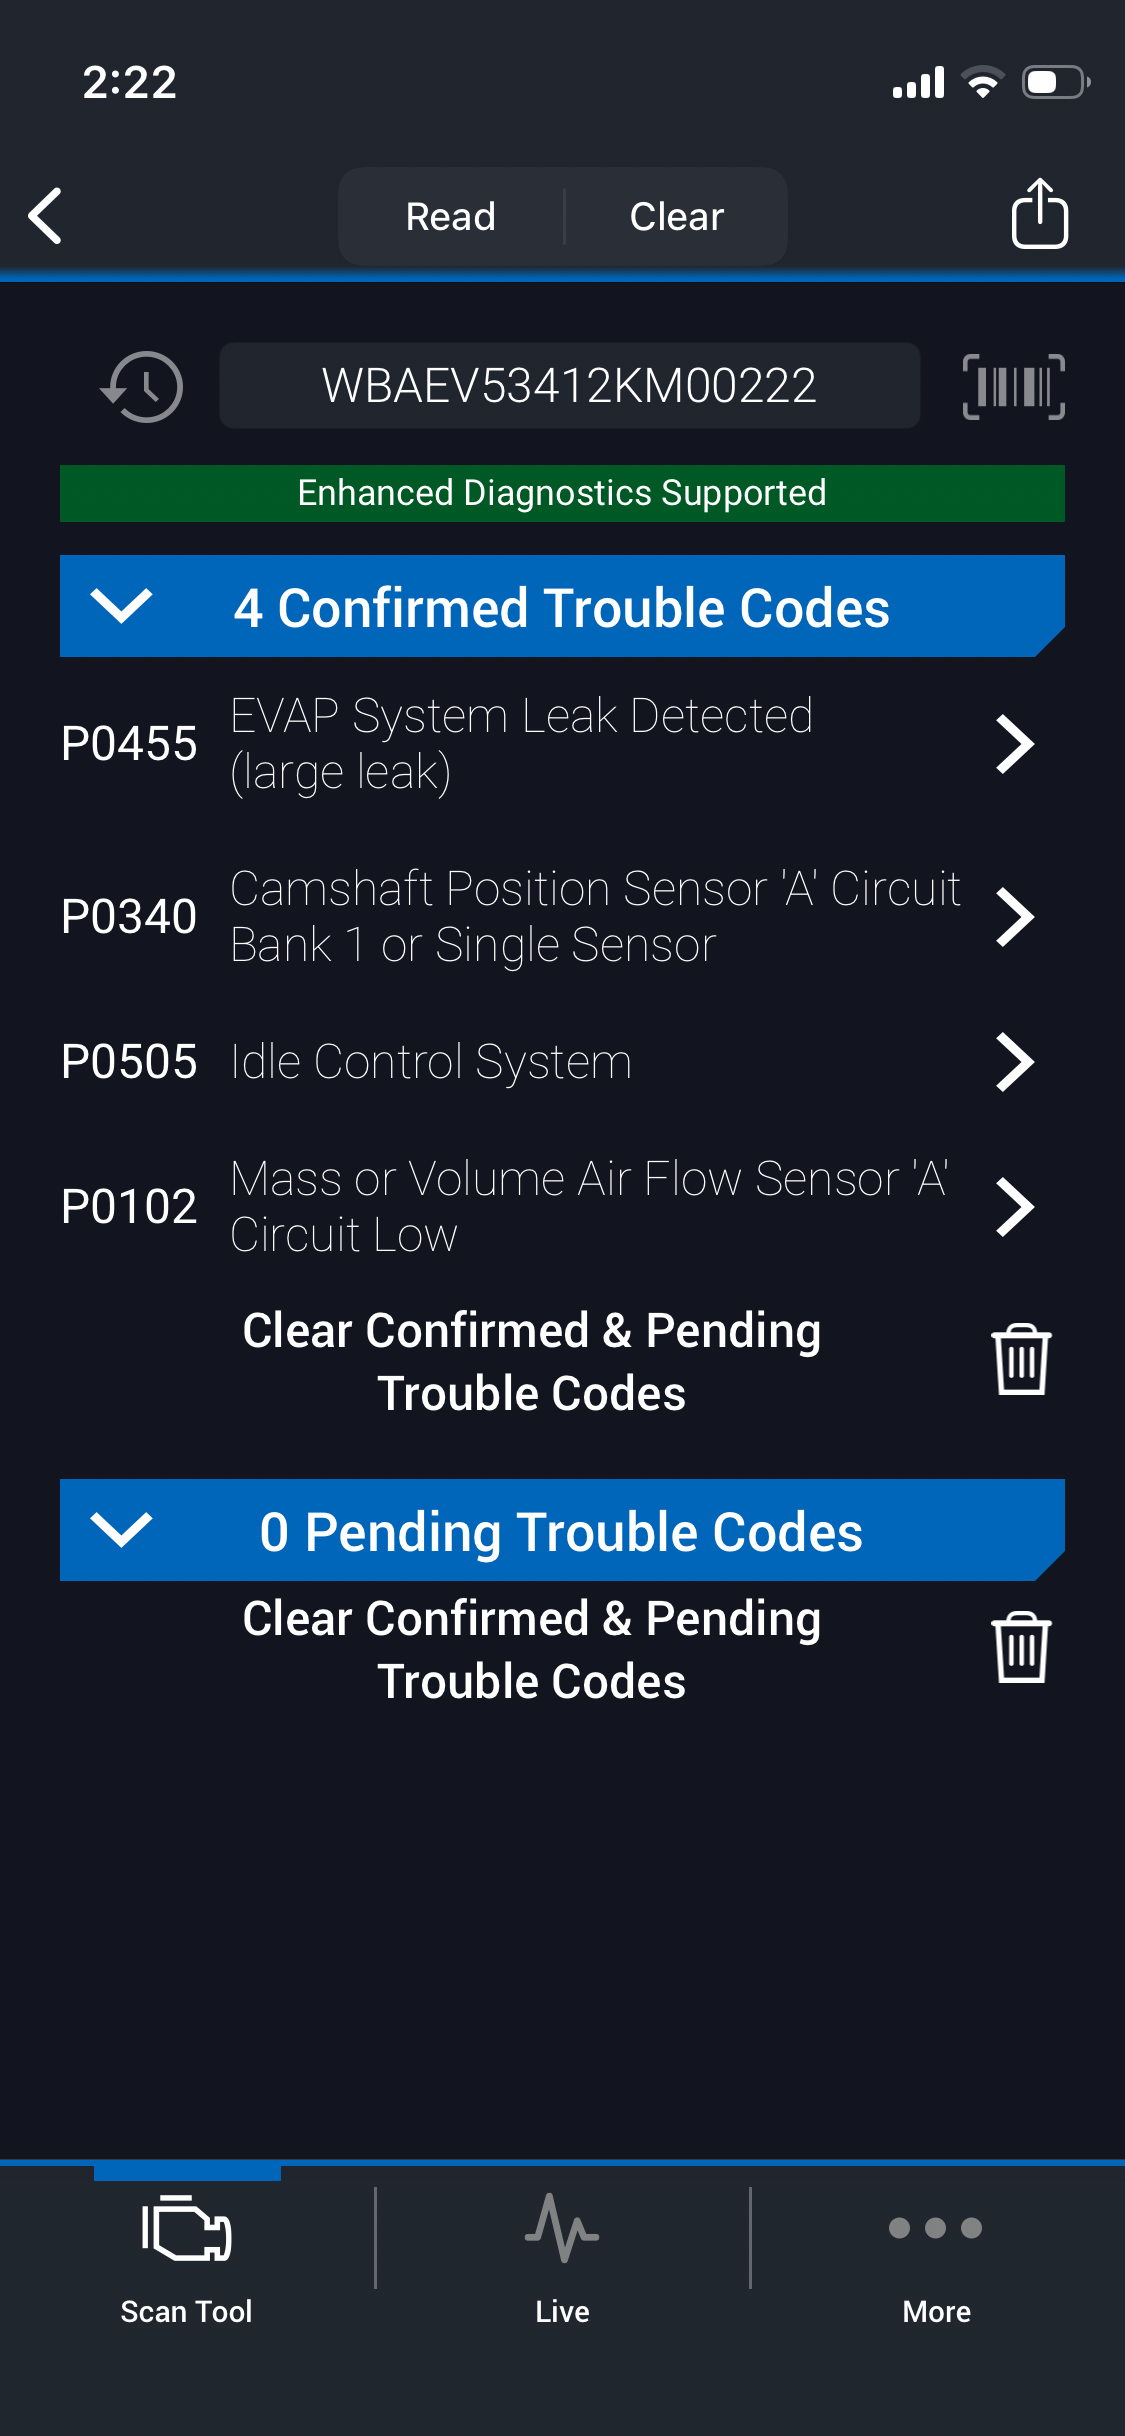This screenshot has width=1125, height=2436.
Task: Tap the back arrow icon
Action: (x=46, y=215)
